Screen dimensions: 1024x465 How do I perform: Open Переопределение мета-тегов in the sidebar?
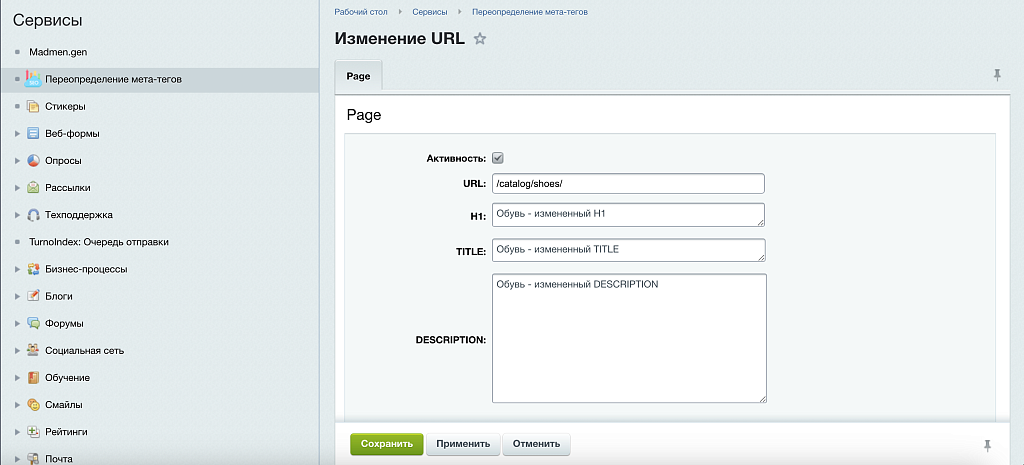pyautogui.click(x=113, y=79)
